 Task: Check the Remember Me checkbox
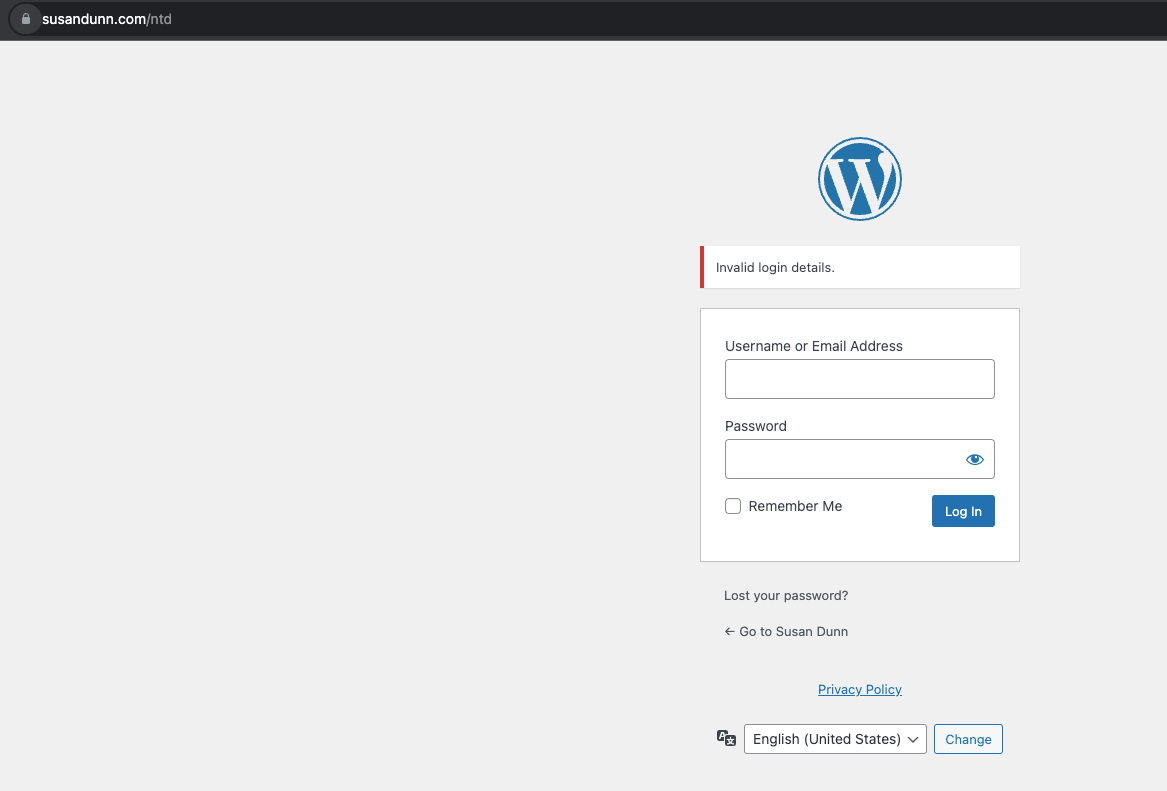pyautogui.click(x=733, y=506)
